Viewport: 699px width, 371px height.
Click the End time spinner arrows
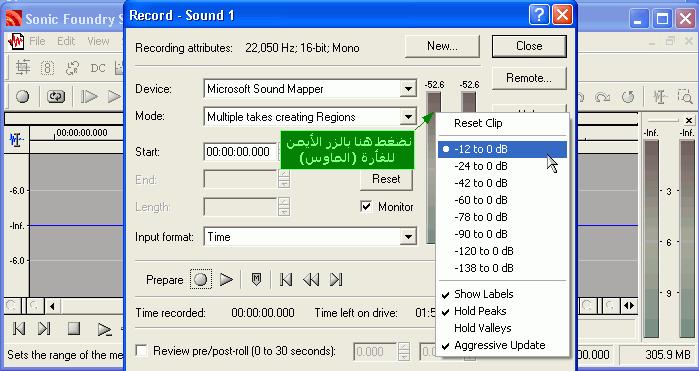click(x=284, y=180)
